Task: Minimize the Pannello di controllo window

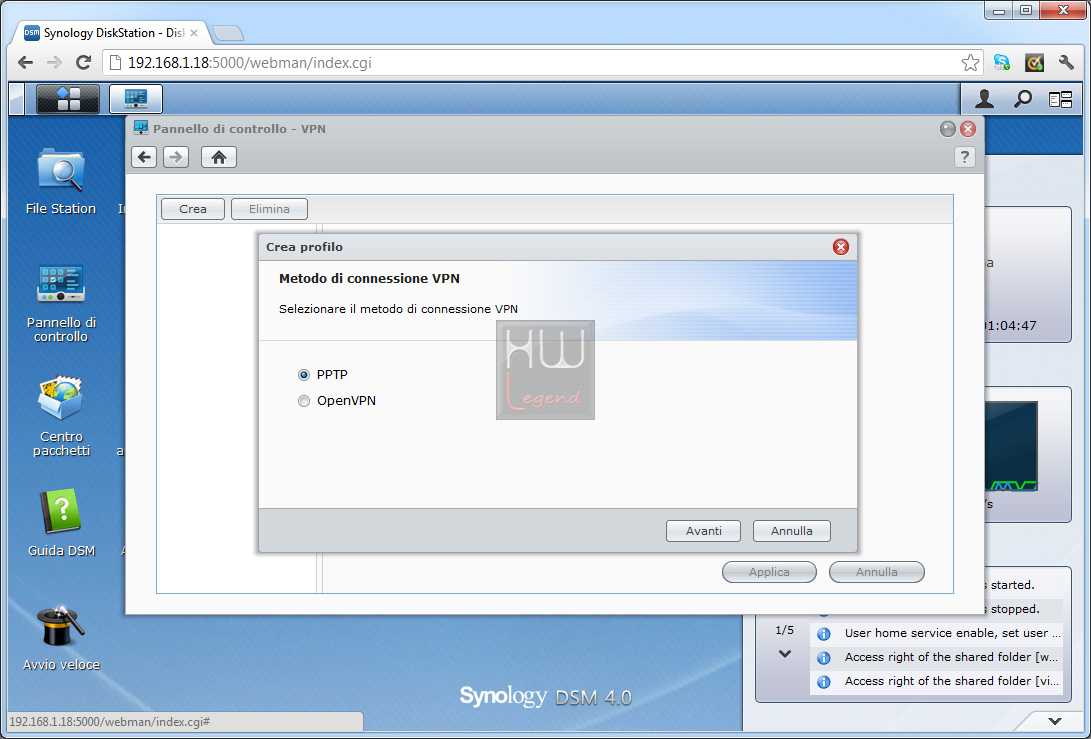Action: click(948, 129)
